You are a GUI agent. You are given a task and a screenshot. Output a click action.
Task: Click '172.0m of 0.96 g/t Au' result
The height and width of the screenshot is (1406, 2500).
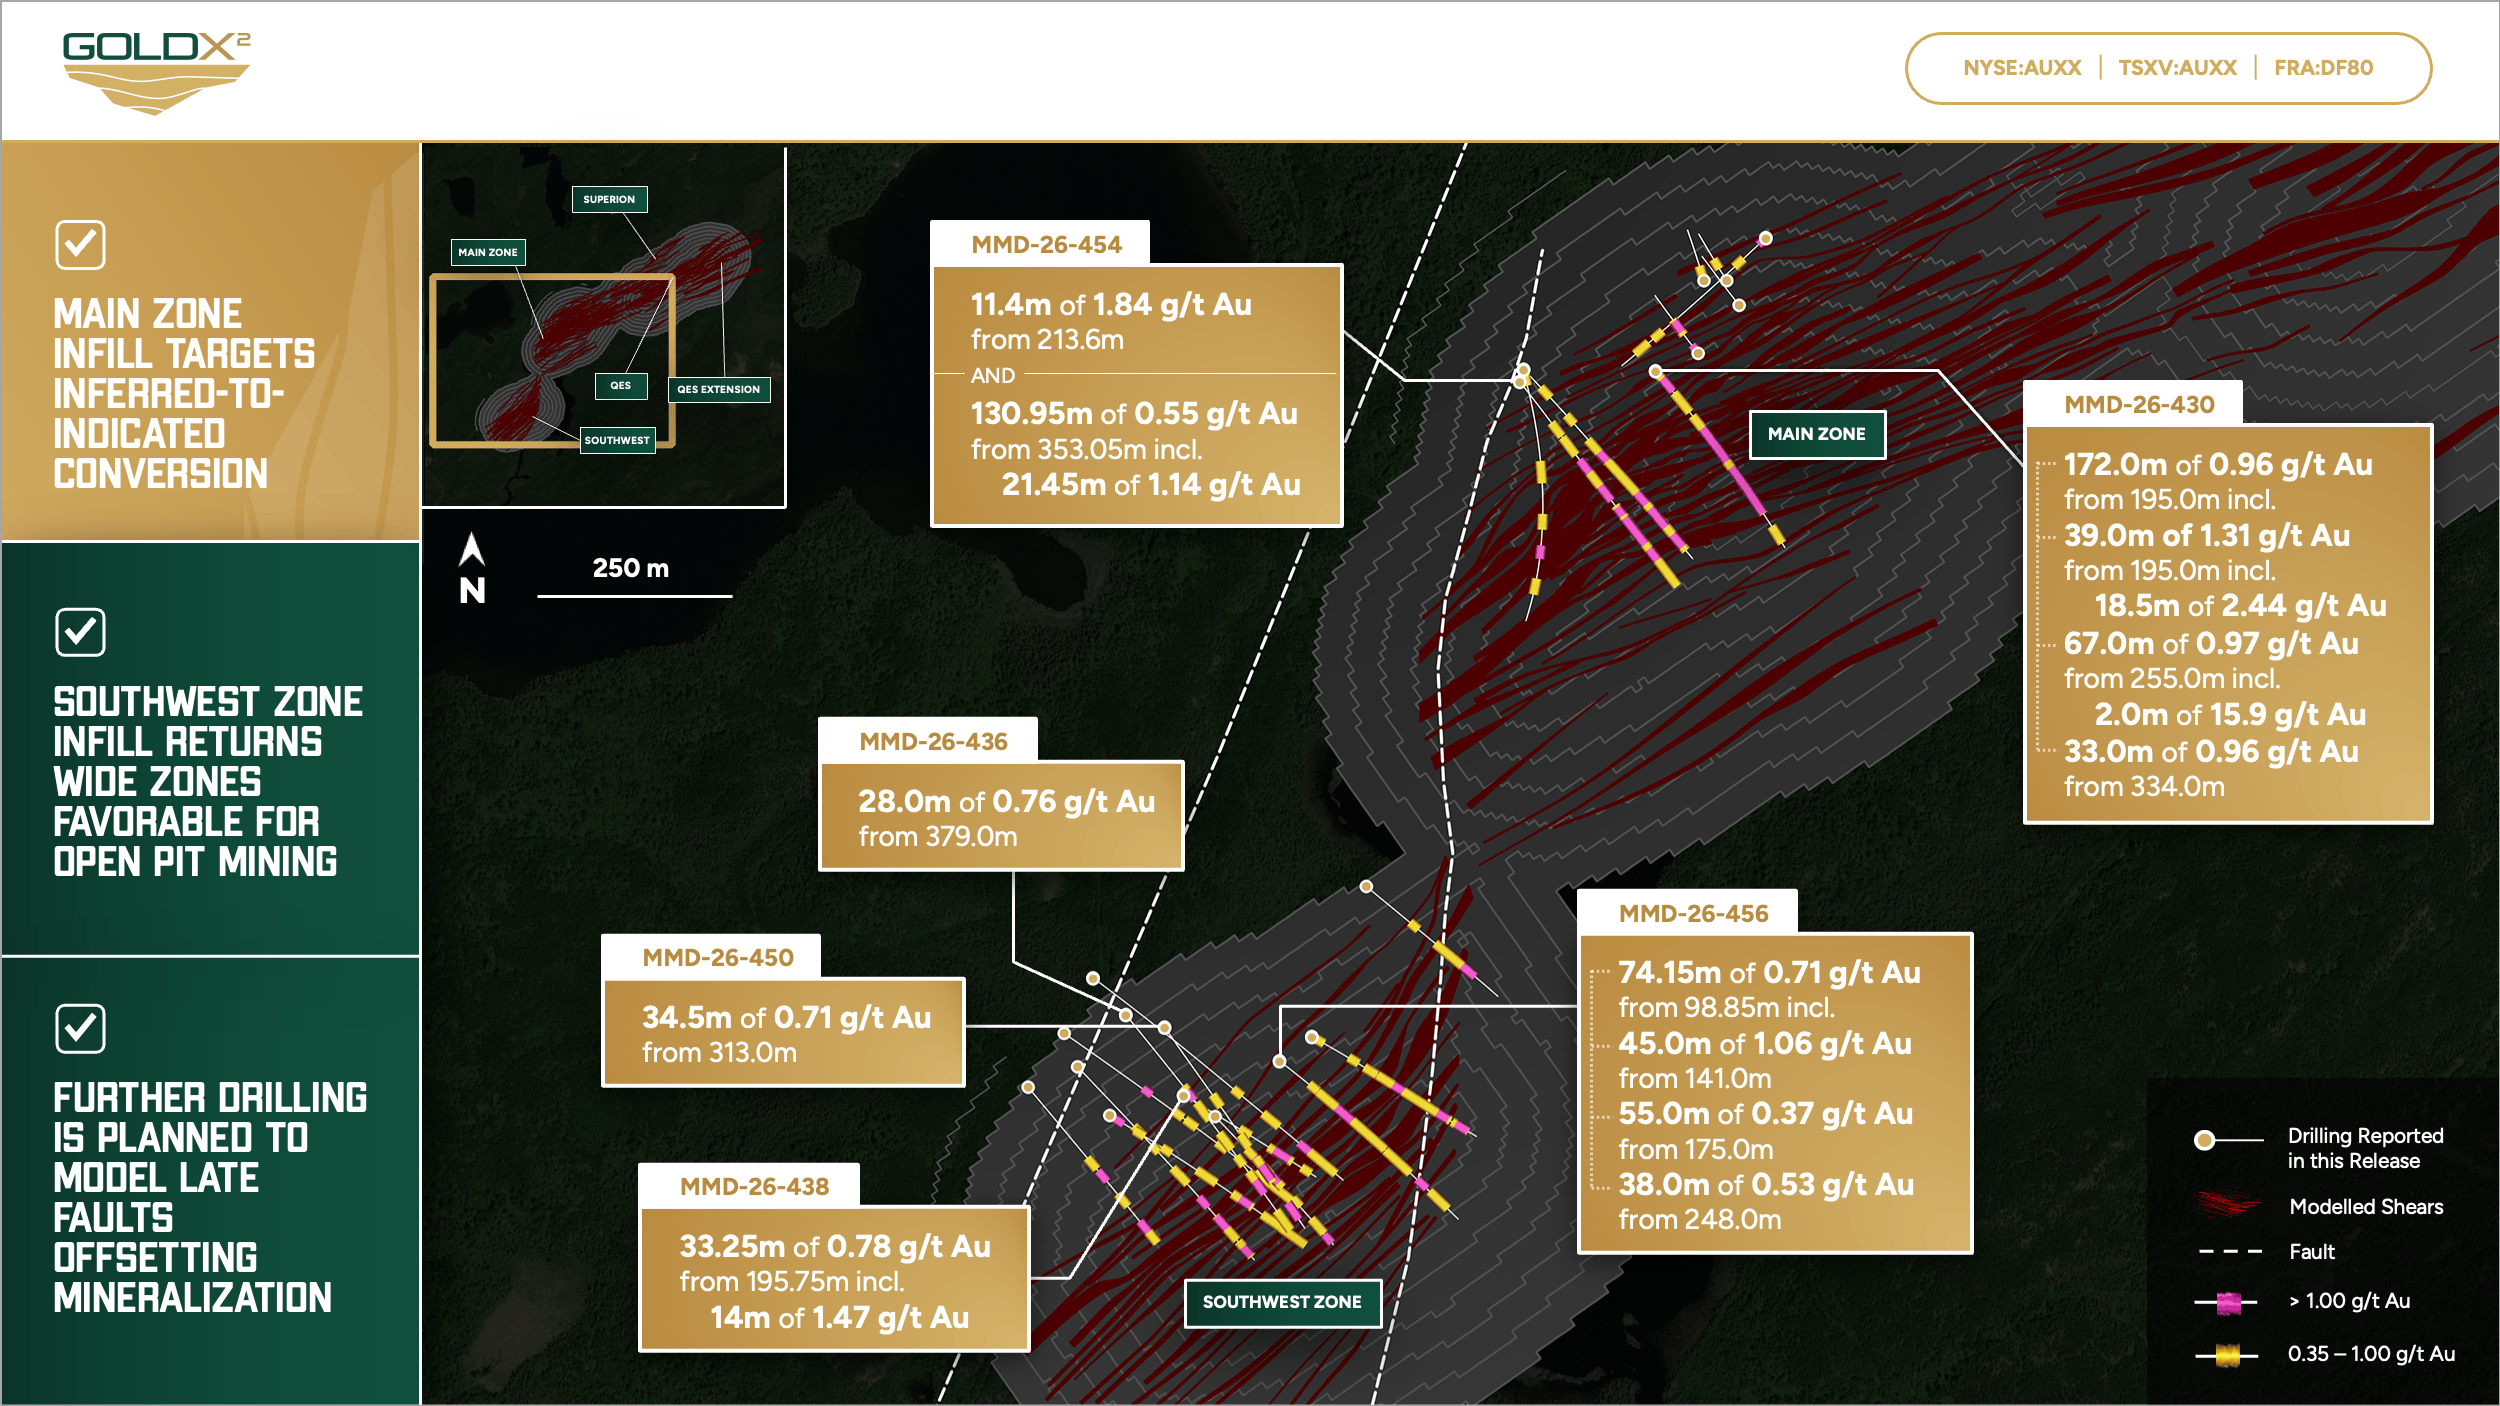2217,465
